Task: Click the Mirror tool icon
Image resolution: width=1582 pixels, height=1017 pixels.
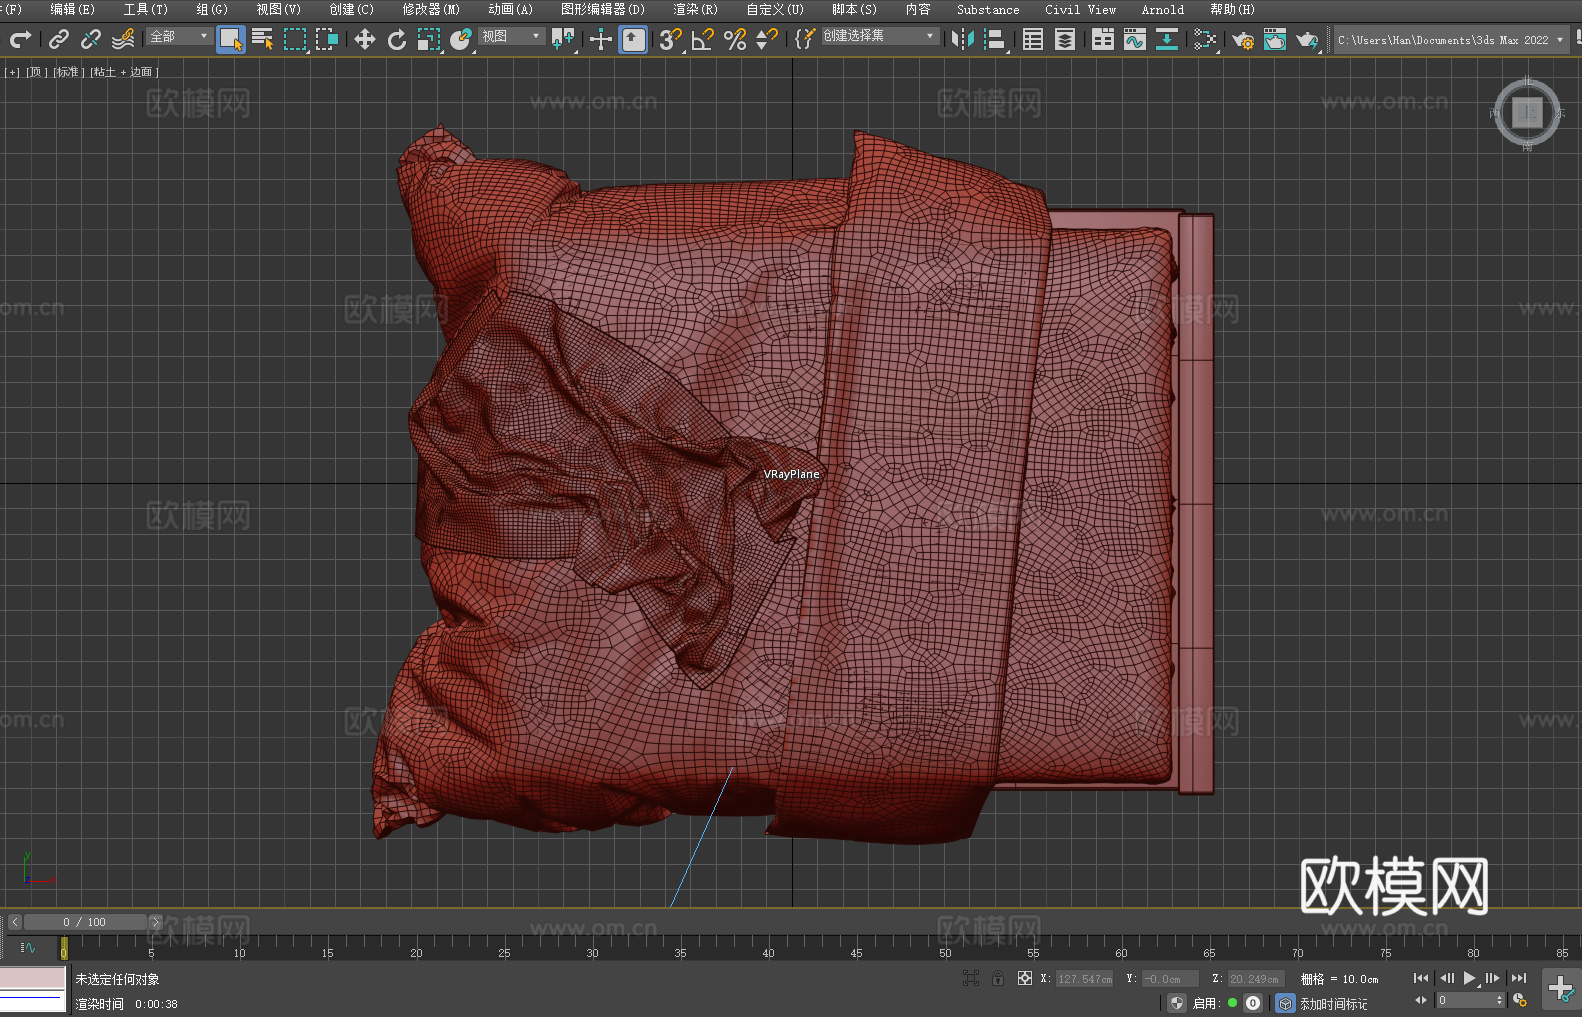Action: 962,40
